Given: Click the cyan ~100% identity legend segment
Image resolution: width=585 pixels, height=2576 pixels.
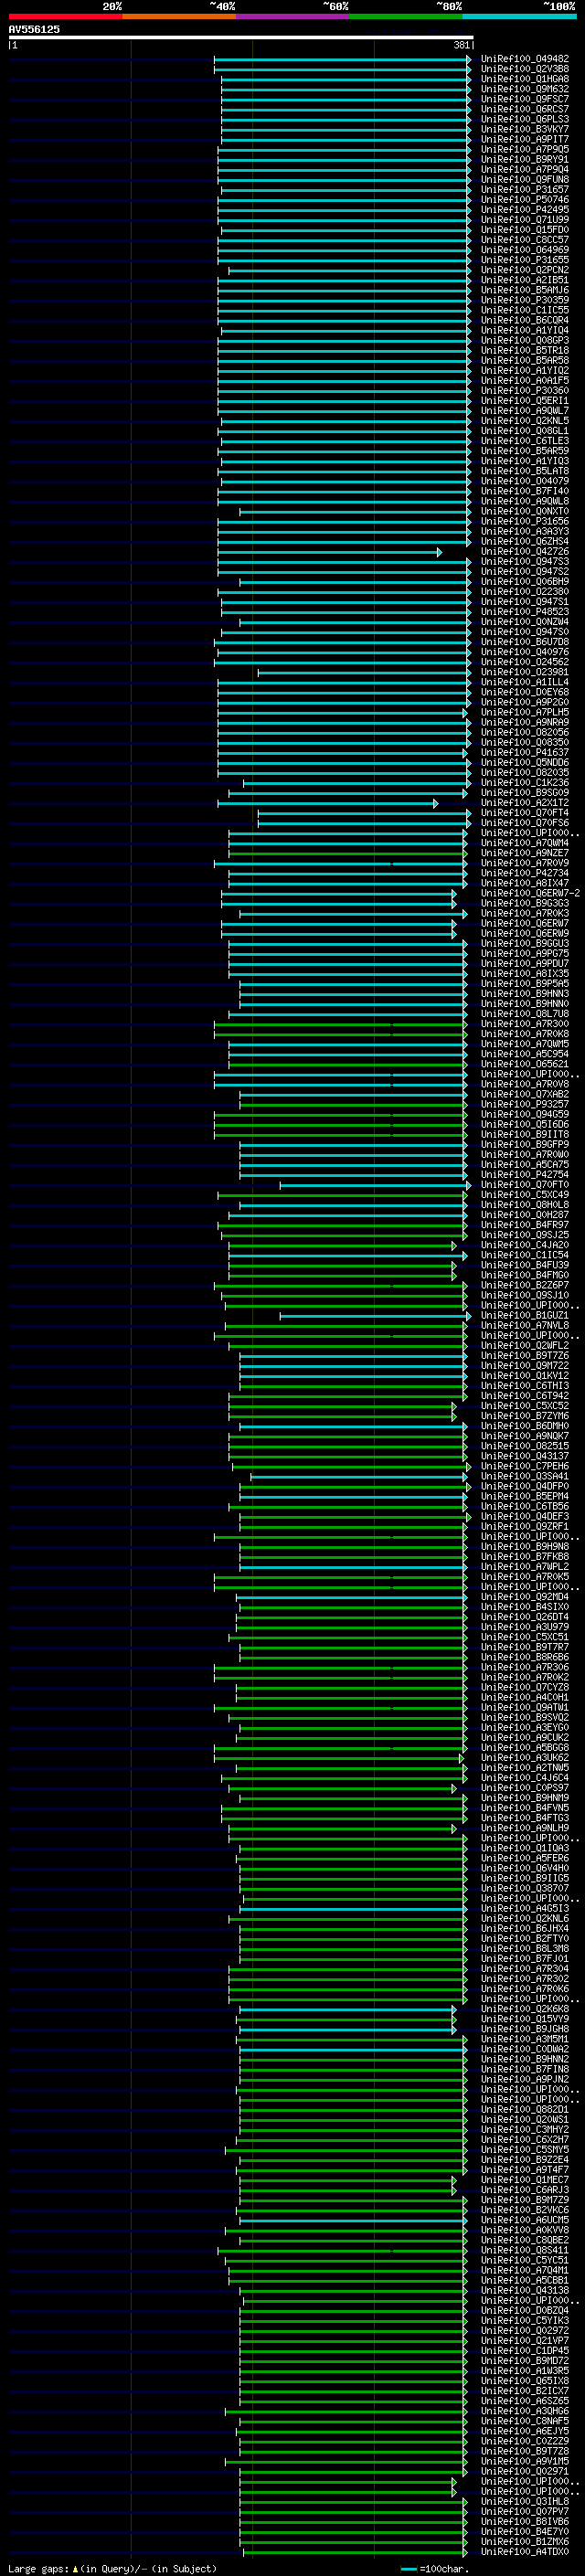Looking at the screenshot, I should click(520, 17).
